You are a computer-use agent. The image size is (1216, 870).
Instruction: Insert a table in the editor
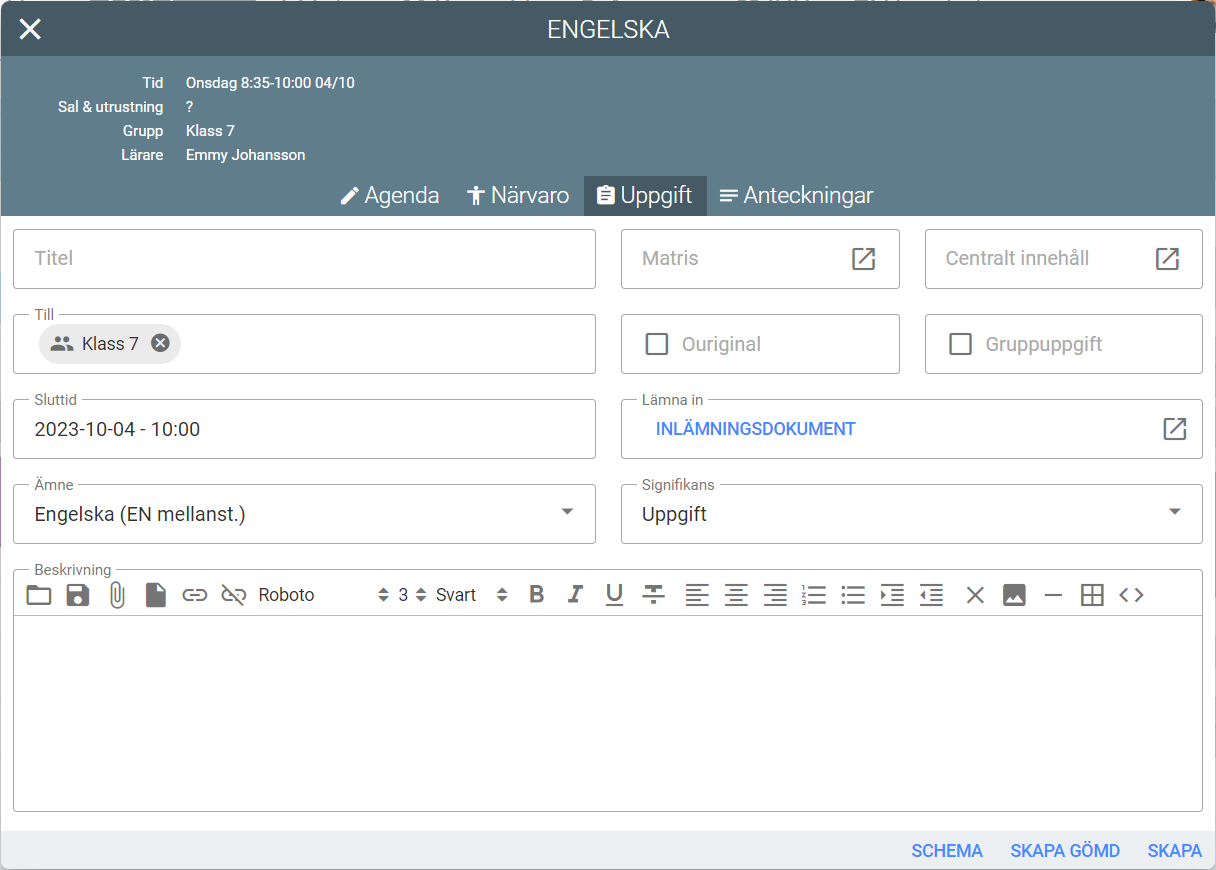1092,595
